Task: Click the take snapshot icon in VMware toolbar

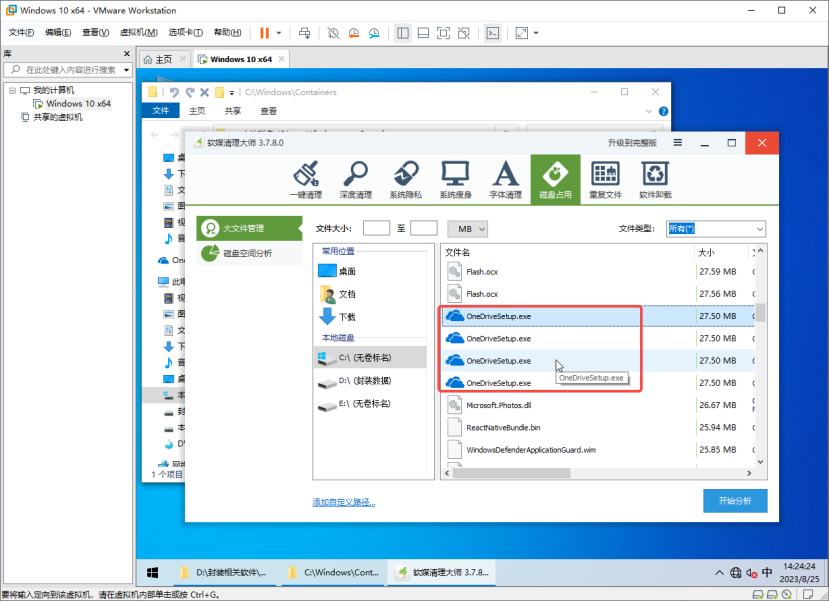Action: point(333,33)
